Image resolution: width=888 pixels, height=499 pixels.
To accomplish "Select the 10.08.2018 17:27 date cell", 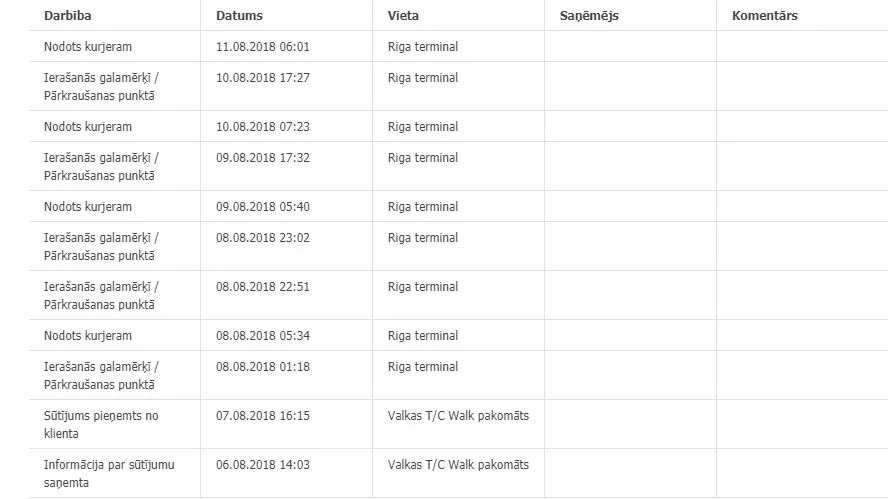I will point(263,78).
